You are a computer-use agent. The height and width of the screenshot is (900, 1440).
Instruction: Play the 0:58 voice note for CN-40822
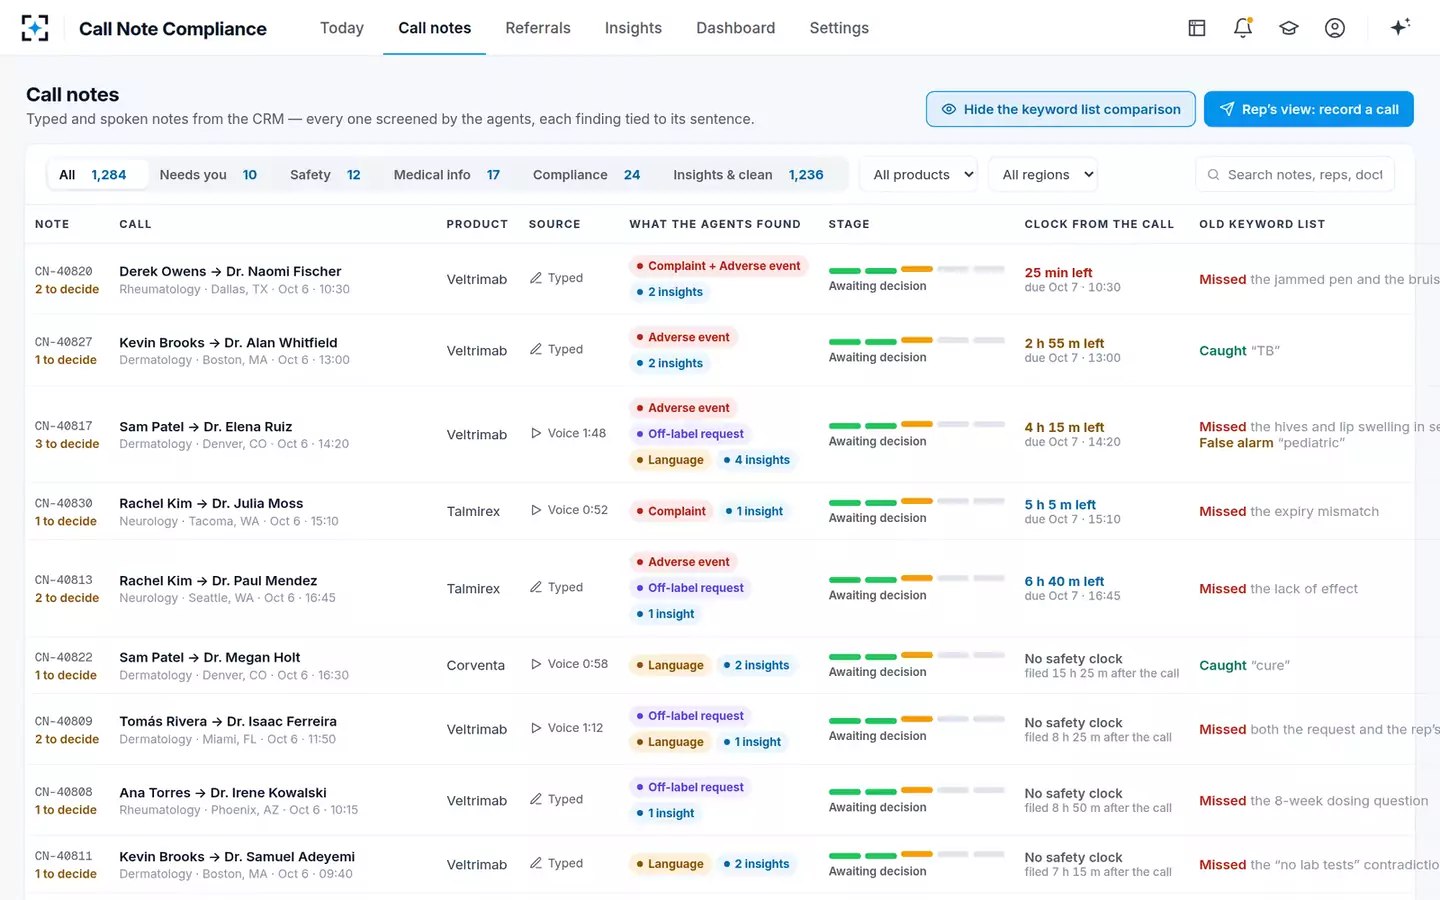tap(536, 664)
